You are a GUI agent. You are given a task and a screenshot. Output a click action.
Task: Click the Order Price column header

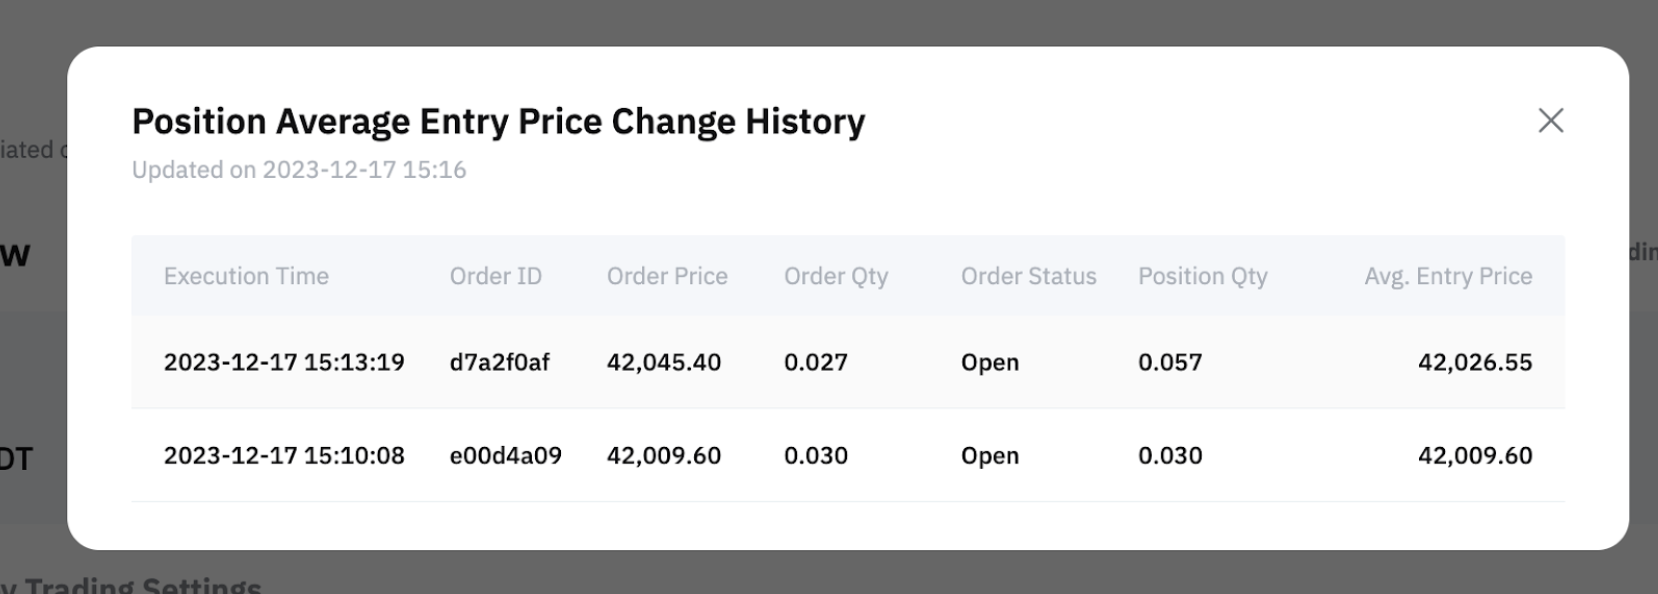click(x=667, y=276)
